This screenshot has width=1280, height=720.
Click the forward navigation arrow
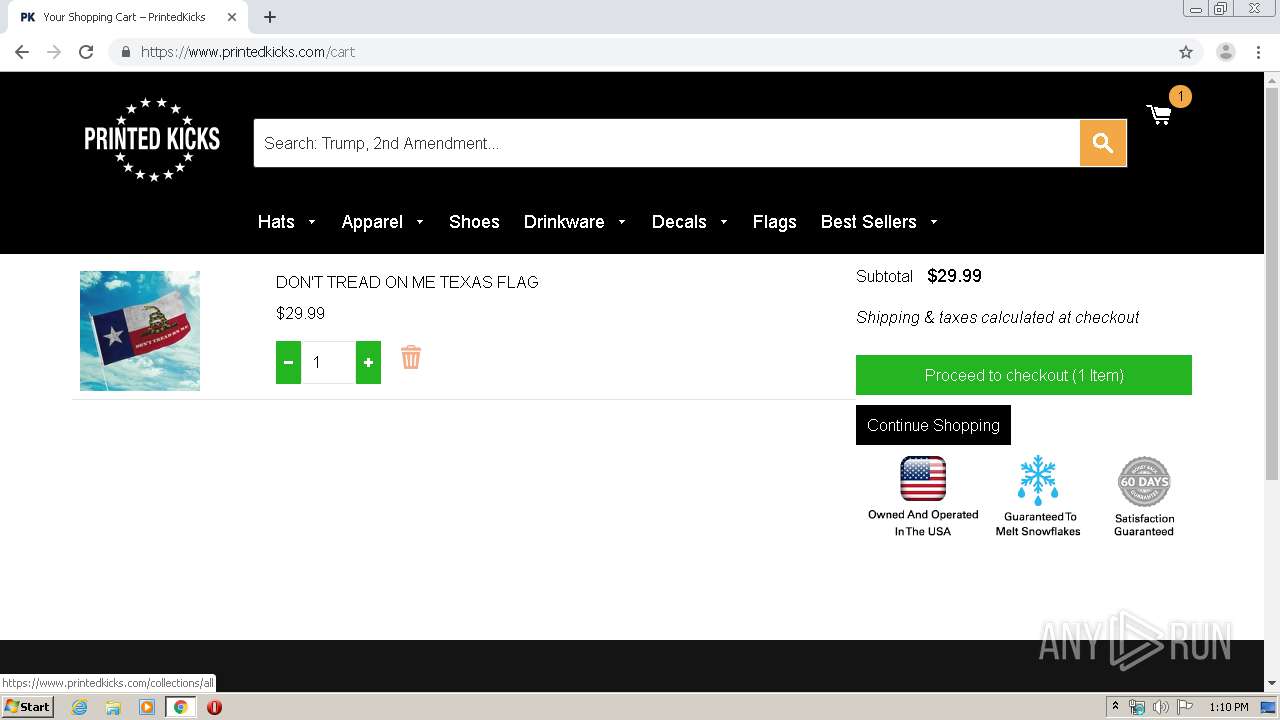[54, 52]
